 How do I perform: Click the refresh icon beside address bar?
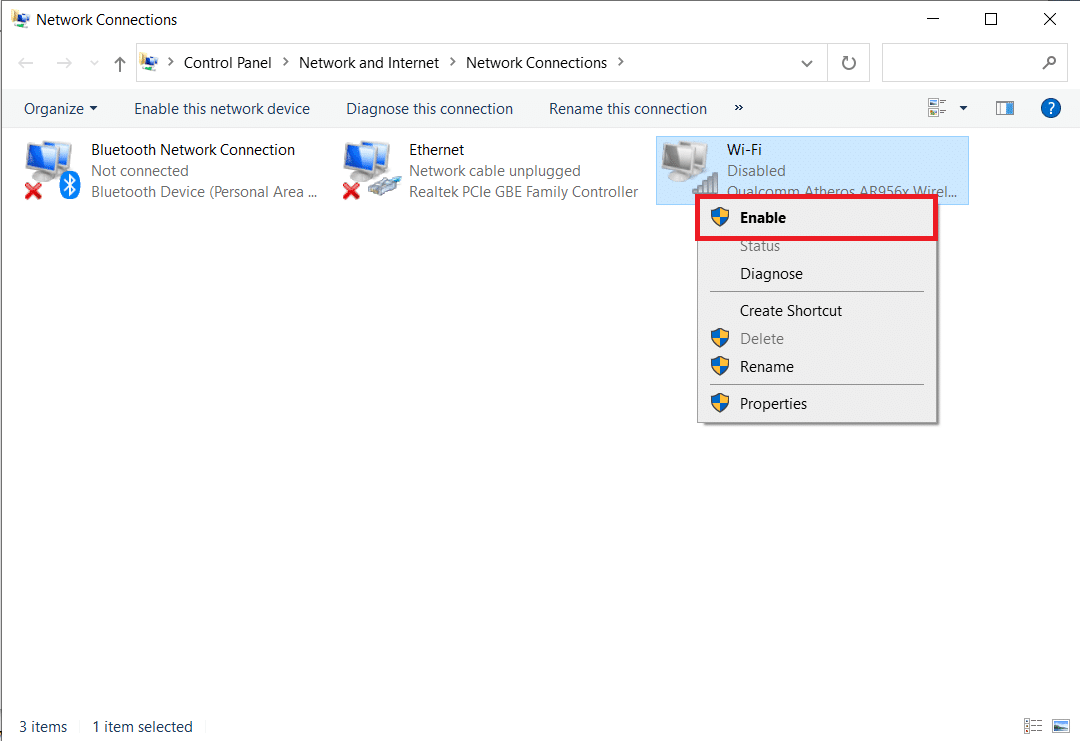click(x=849, y=63)
